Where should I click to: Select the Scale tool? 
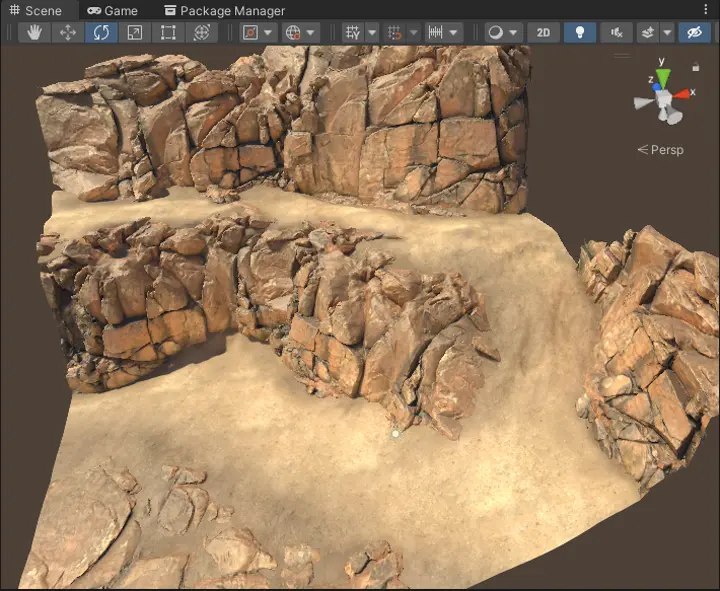point(135,33)
